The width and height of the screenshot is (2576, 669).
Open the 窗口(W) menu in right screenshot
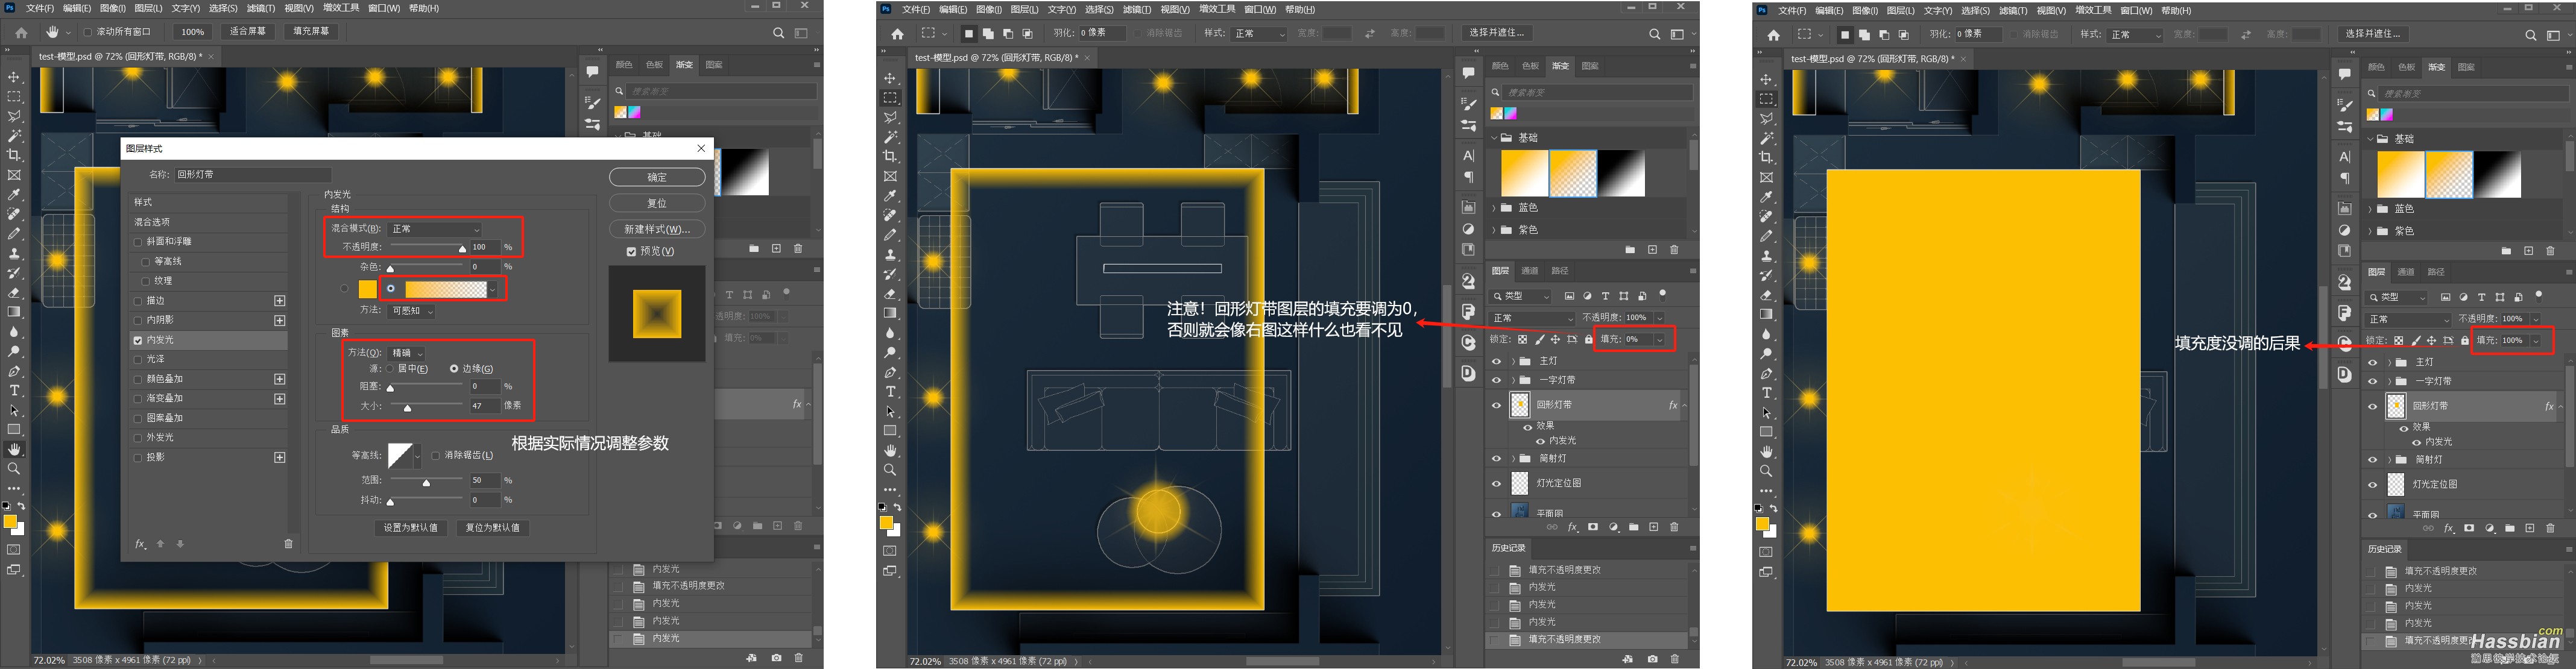click(2136, 11)
